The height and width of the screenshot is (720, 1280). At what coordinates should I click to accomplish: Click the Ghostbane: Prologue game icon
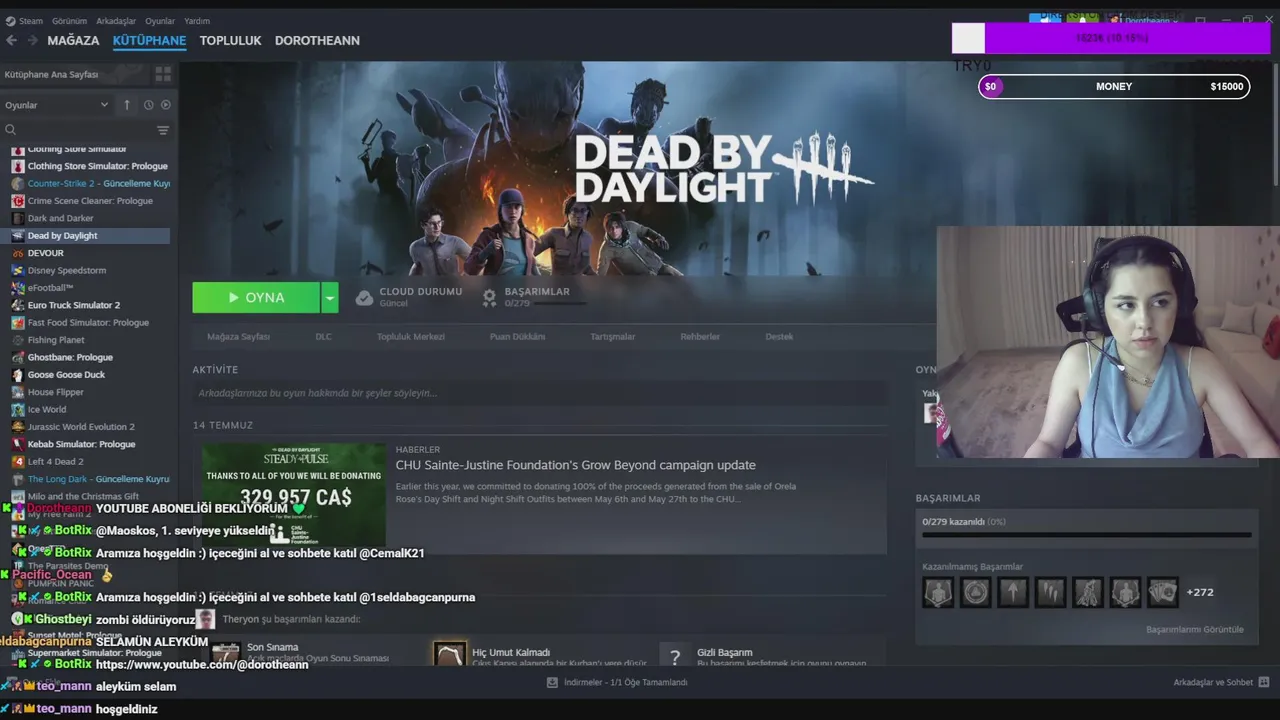pos(18,357)
